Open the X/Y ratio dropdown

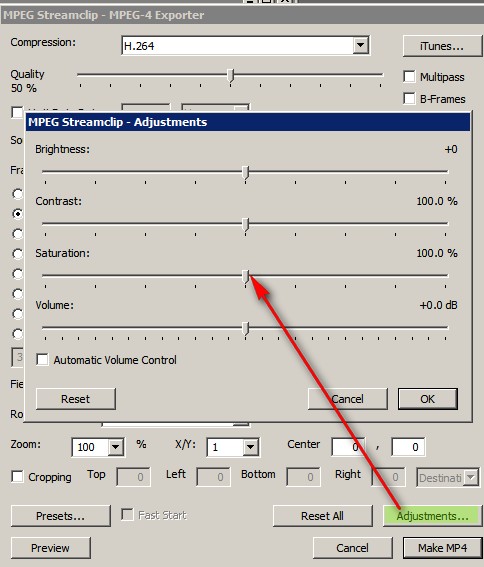(x=250, y=447)
